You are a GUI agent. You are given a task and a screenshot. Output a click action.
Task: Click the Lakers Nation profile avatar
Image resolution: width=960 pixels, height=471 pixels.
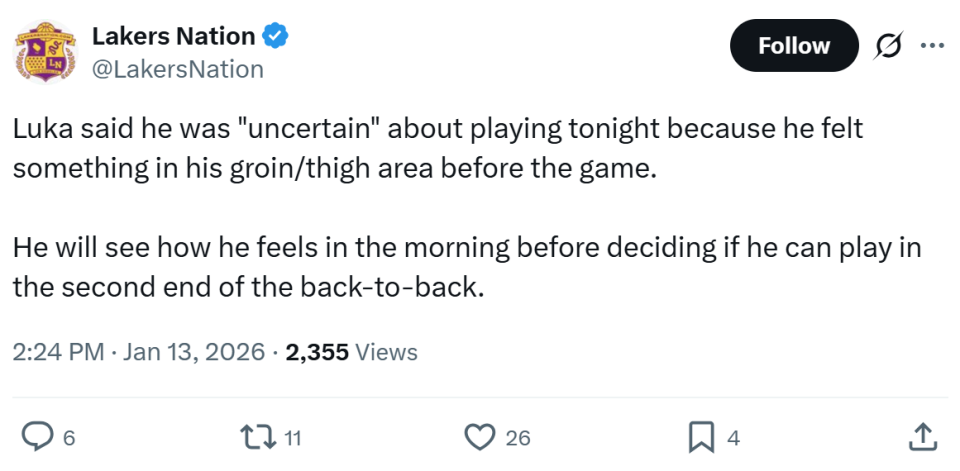pyautogui.click(x=44, y=53)
